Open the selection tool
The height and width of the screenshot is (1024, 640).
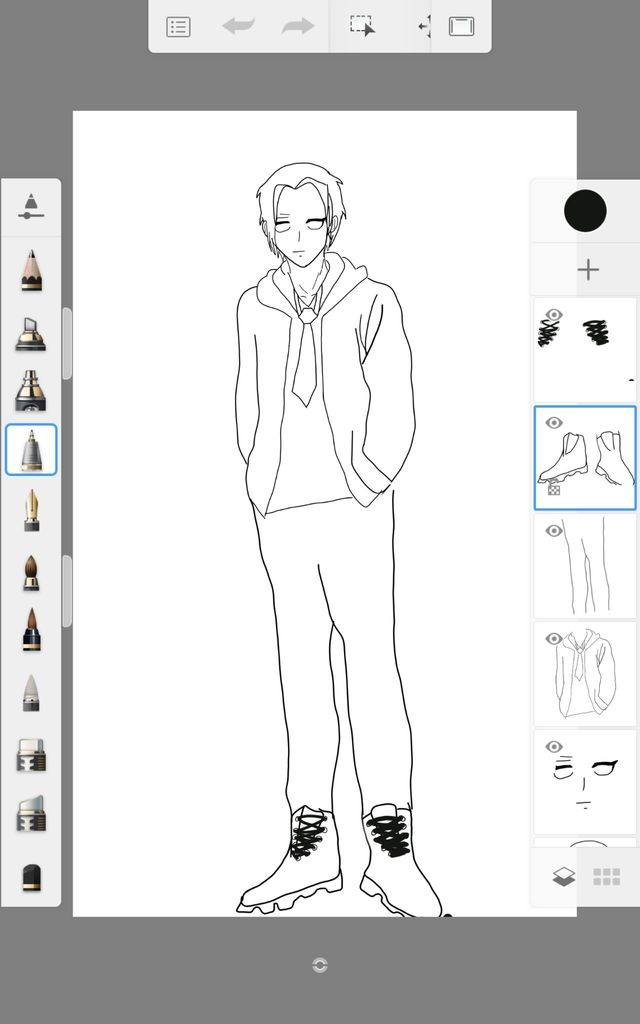tap(362, 26)
